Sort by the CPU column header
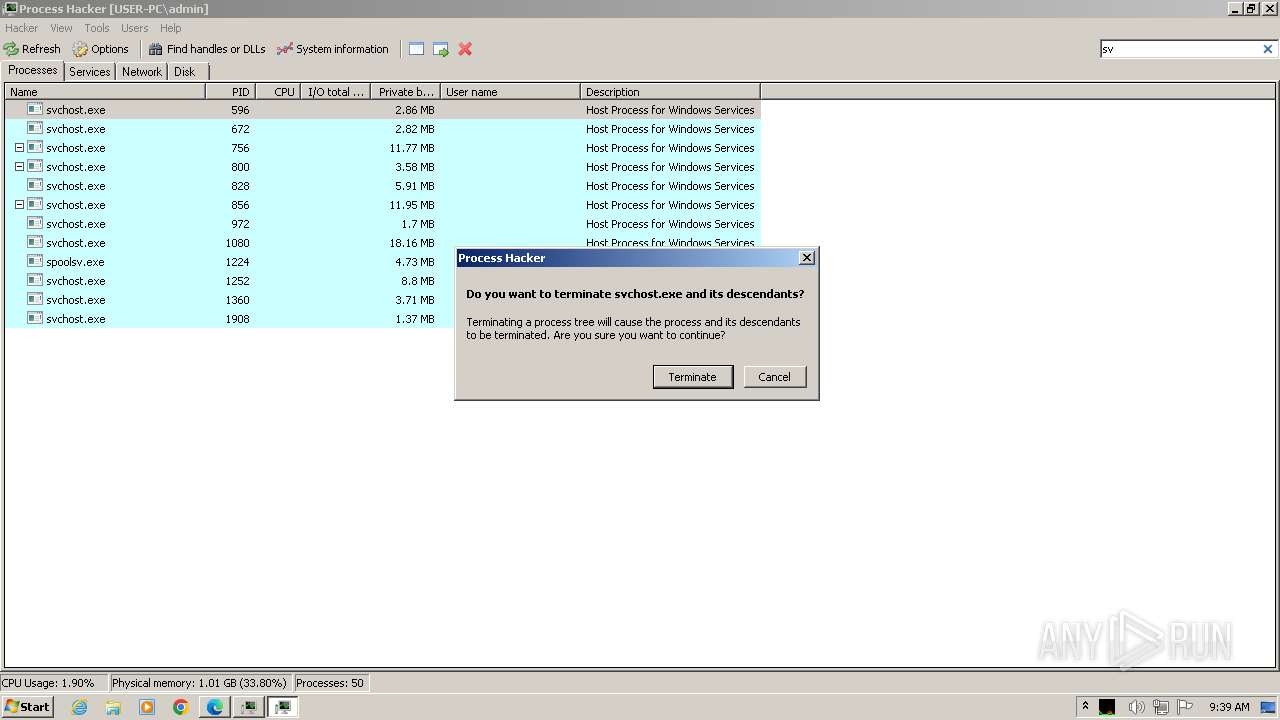Screen dimensions: 1280x720 pos(279,92)
